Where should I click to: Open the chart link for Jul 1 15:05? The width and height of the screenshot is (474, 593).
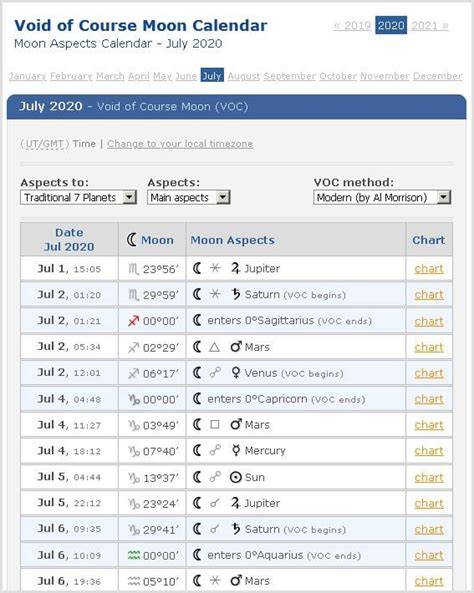(x=429, y=269)
